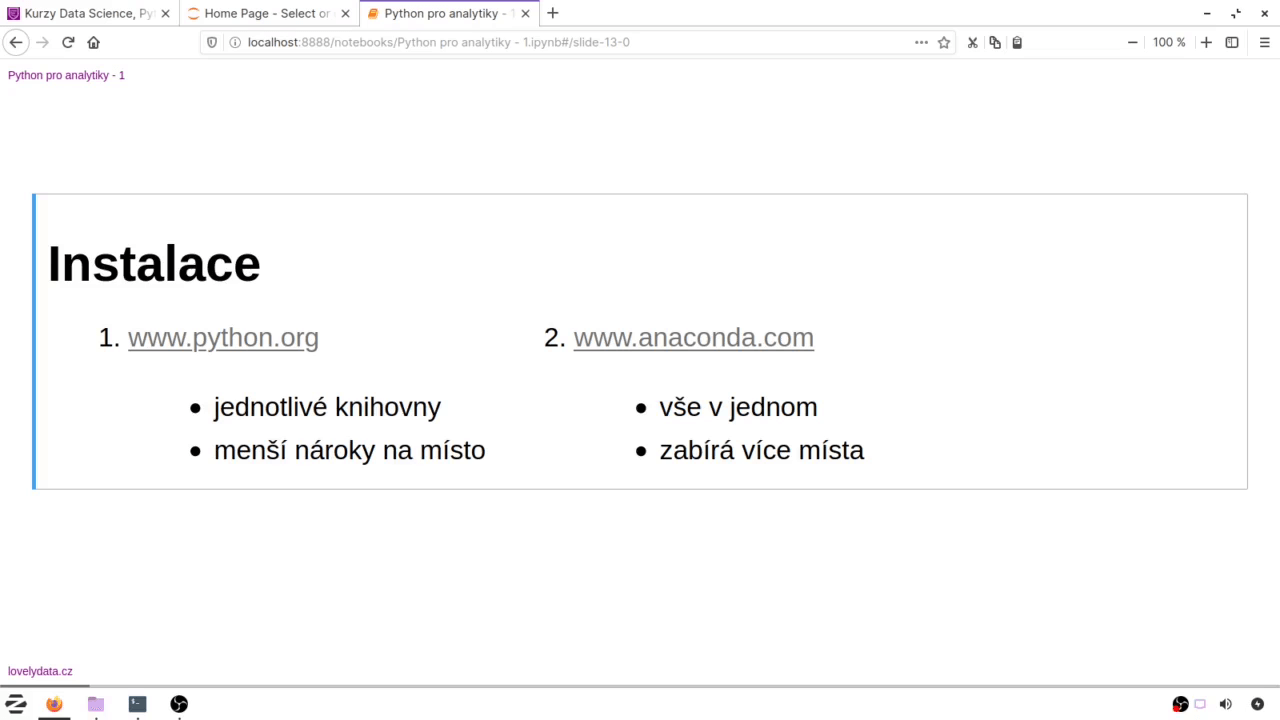Click the 'Python pro analytiky - 1' header text

66,75
